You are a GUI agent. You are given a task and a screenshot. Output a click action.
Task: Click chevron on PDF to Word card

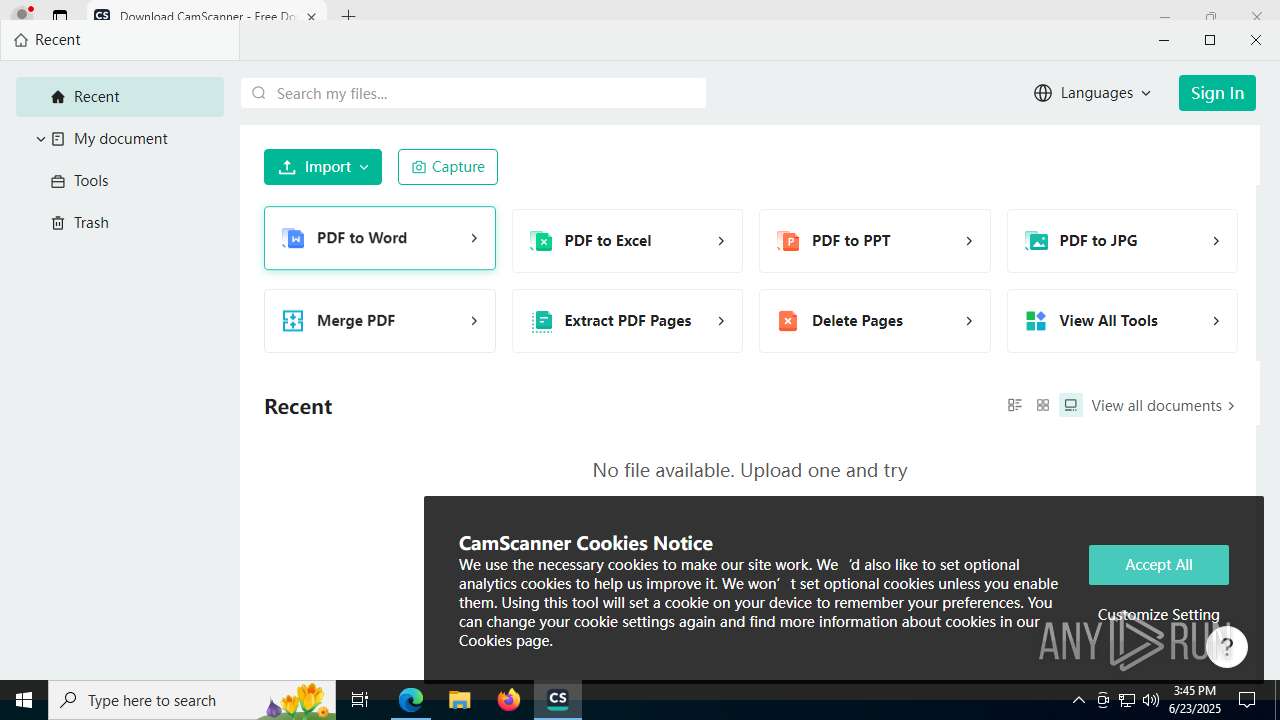pos(474,238)
